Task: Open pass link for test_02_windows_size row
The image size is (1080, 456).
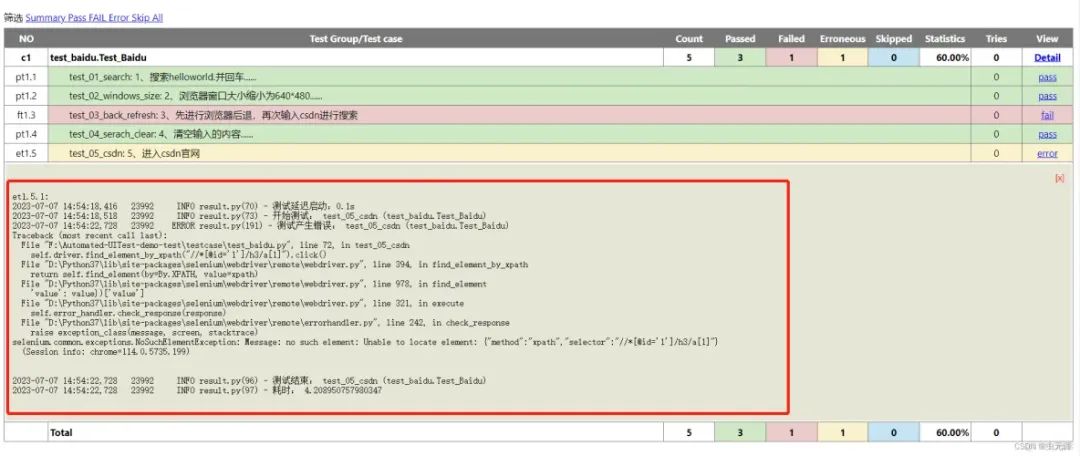Action: pyautogui.click(x=1047, y=96)
